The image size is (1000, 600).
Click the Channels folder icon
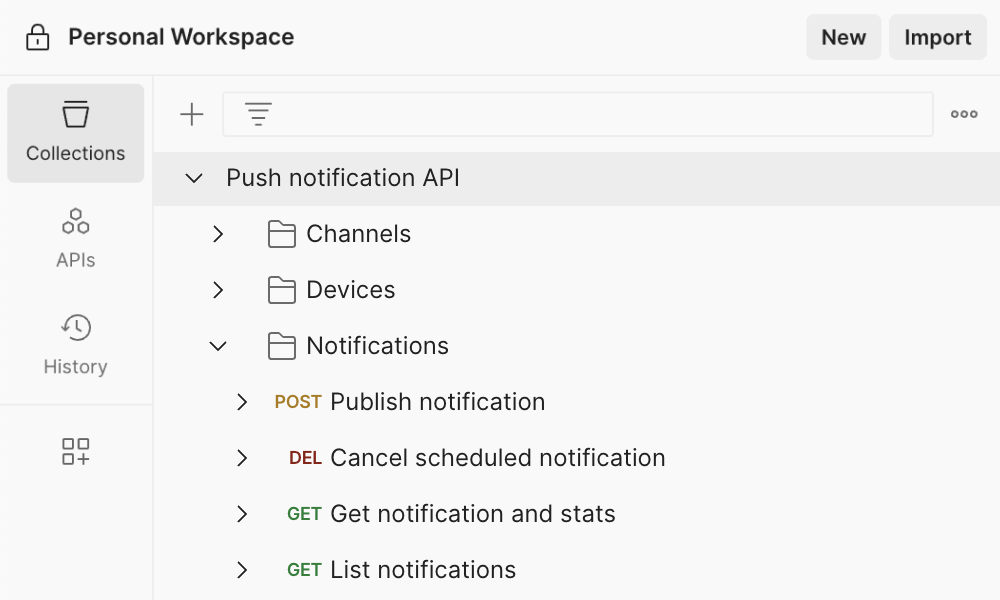coord(282,234)
